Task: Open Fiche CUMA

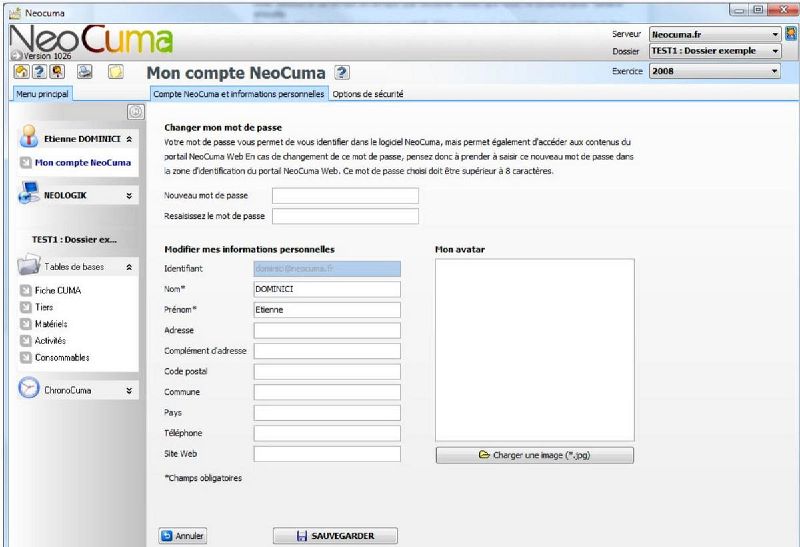Action: [x=58, y=290]
